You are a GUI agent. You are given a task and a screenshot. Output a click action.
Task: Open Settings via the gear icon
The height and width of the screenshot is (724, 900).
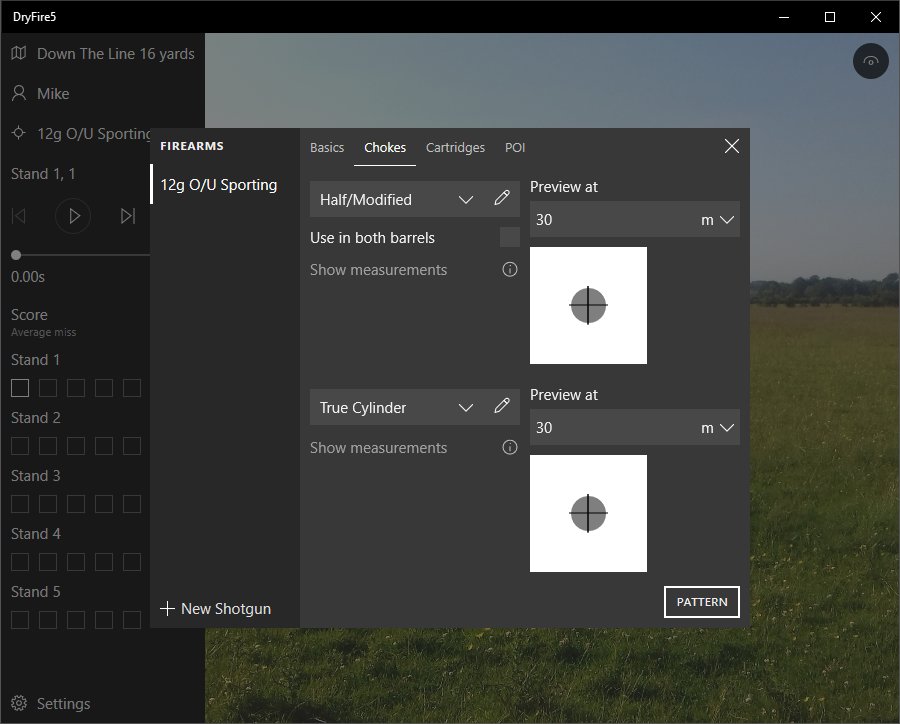click(19, 704)
